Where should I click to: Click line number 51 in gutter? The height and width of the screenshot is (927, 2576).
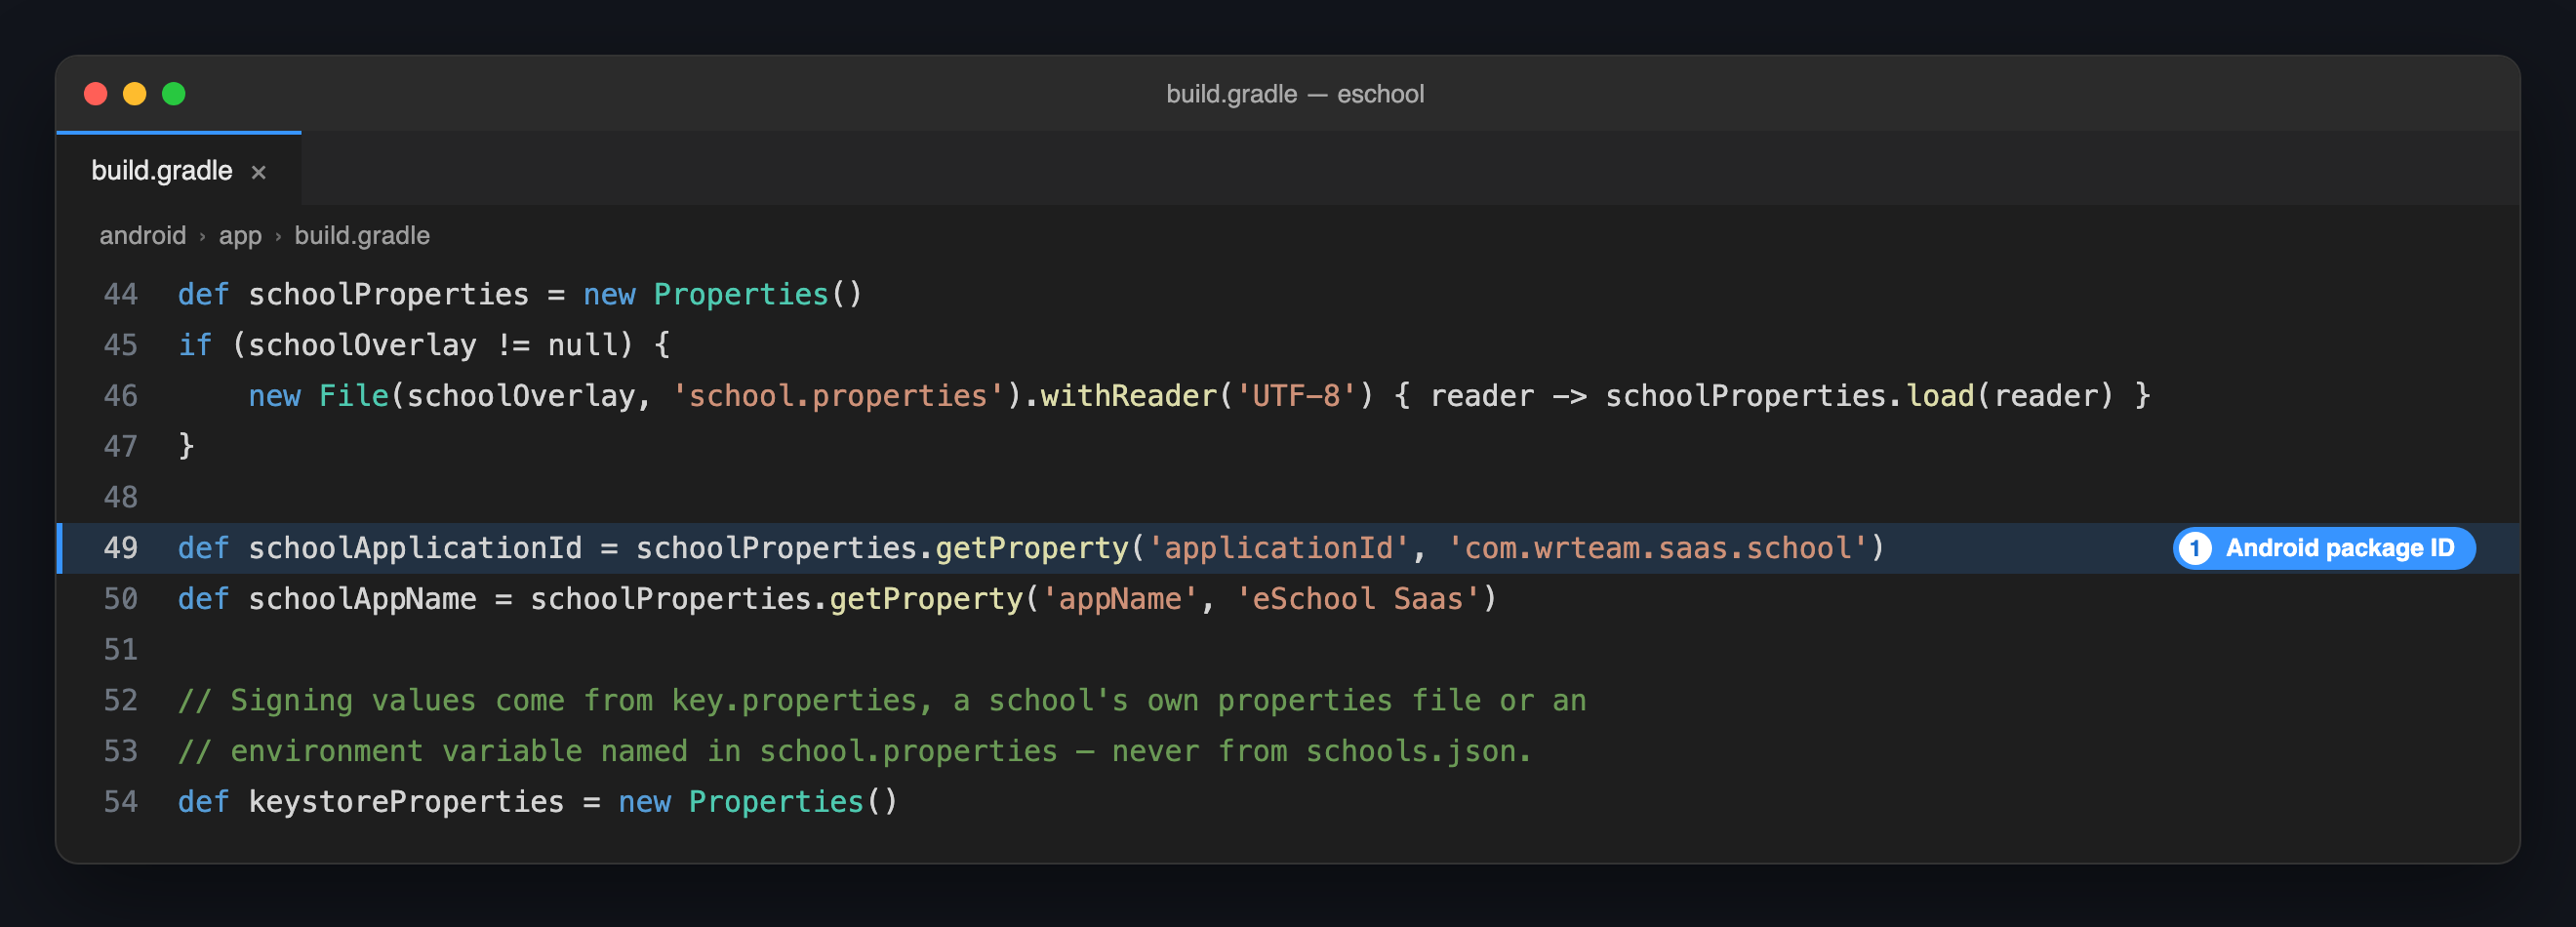(x=121, y=650)
